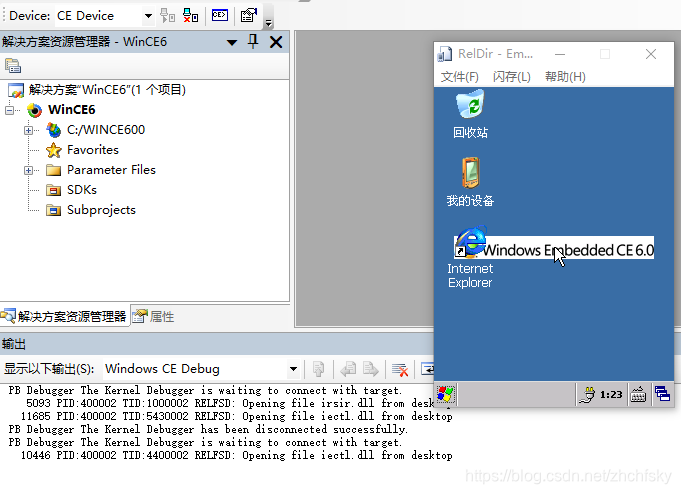This screenshot has width=681, height=494.
Task: Open toolbar overflow options arrow
Action: [x=268, y=22]
